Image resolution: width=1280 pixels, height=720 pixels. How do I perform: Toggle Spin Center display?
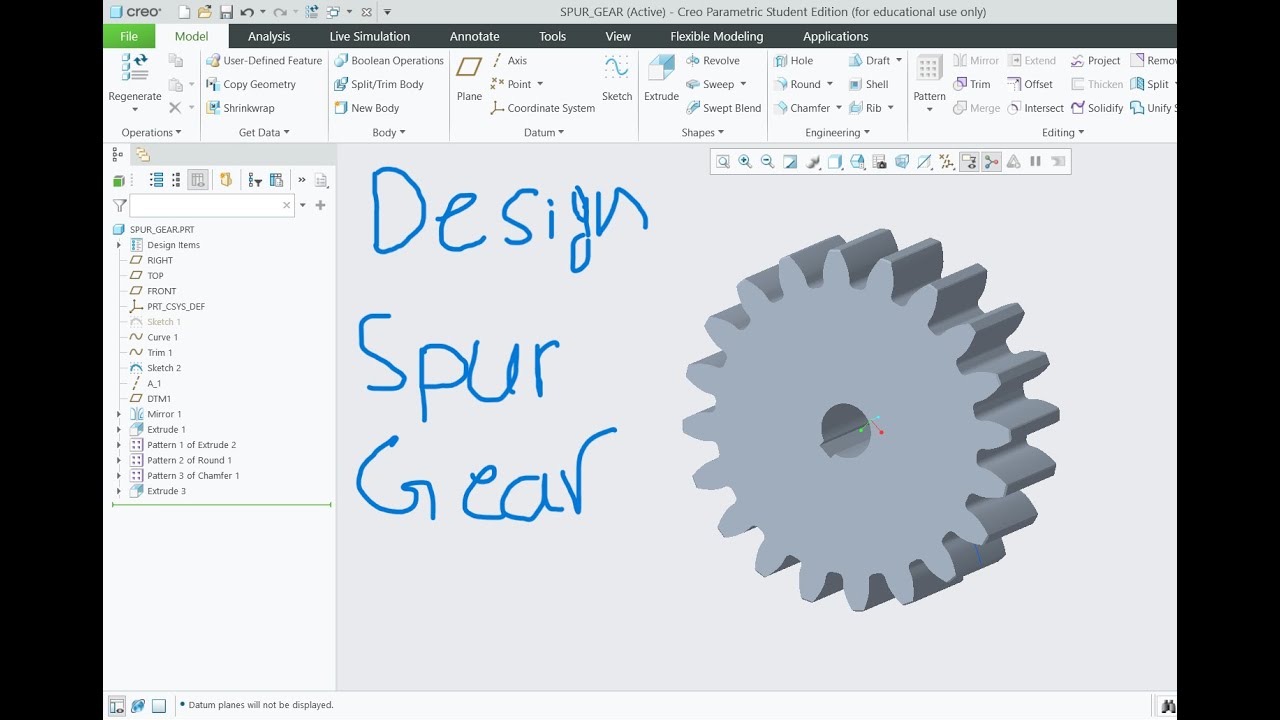click(x=991, y=161)
